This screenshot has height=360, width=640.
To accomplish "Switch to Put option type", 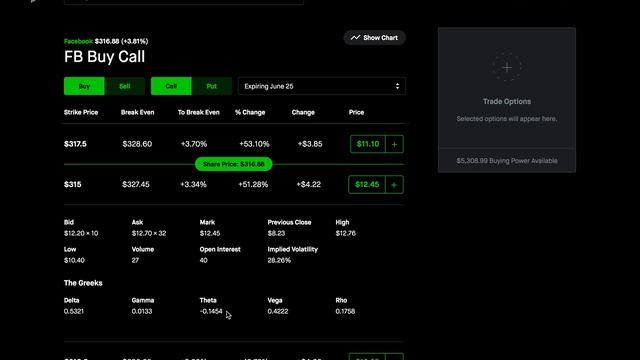I will click(211, 86).
